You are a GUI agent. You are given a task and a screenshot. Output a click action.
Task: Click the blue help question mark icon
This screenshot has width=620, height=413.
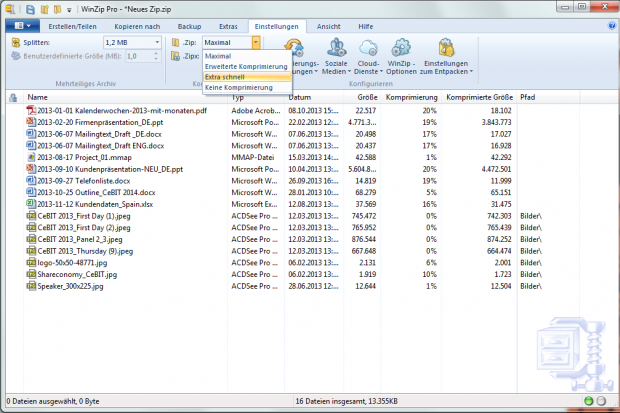[611, 26]
